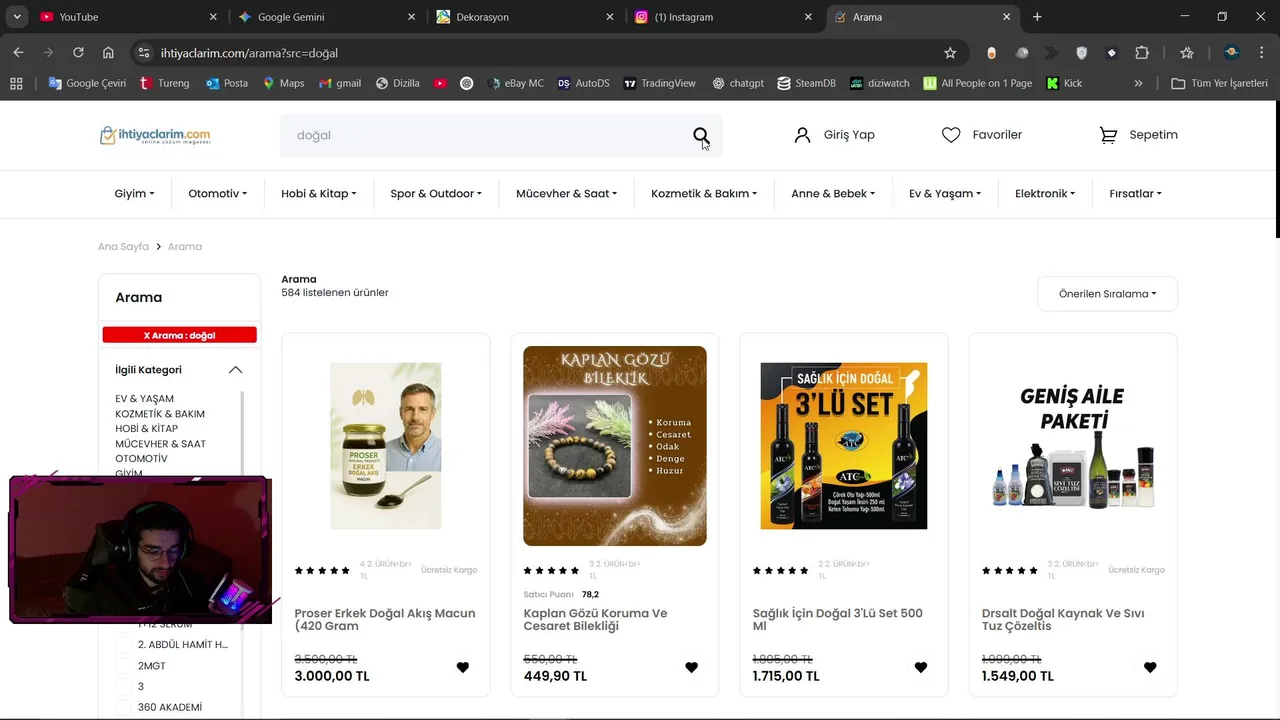Open the eBay MC bookmark
Viewport: 1280px width, 720px height.
pos(515,83)
